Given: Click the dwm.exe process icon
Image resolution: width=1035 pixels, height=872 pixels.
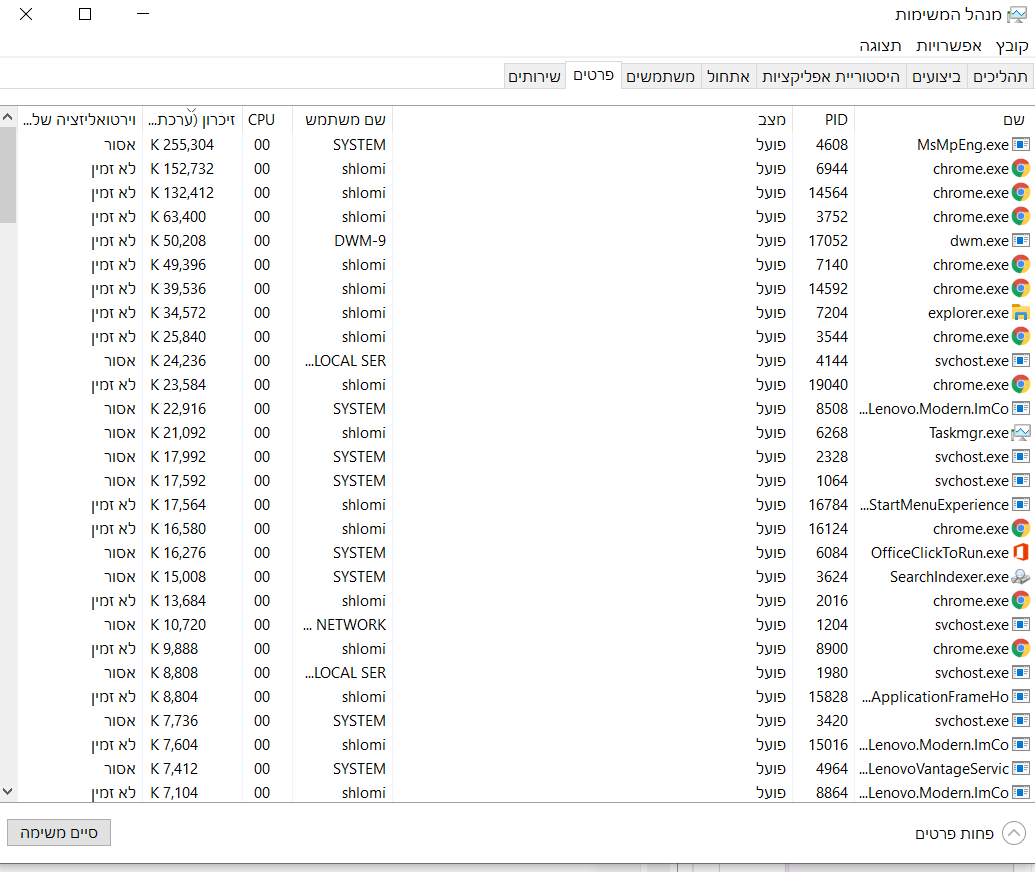Looking at the screenshot, I should click(x=1020, y=241).
